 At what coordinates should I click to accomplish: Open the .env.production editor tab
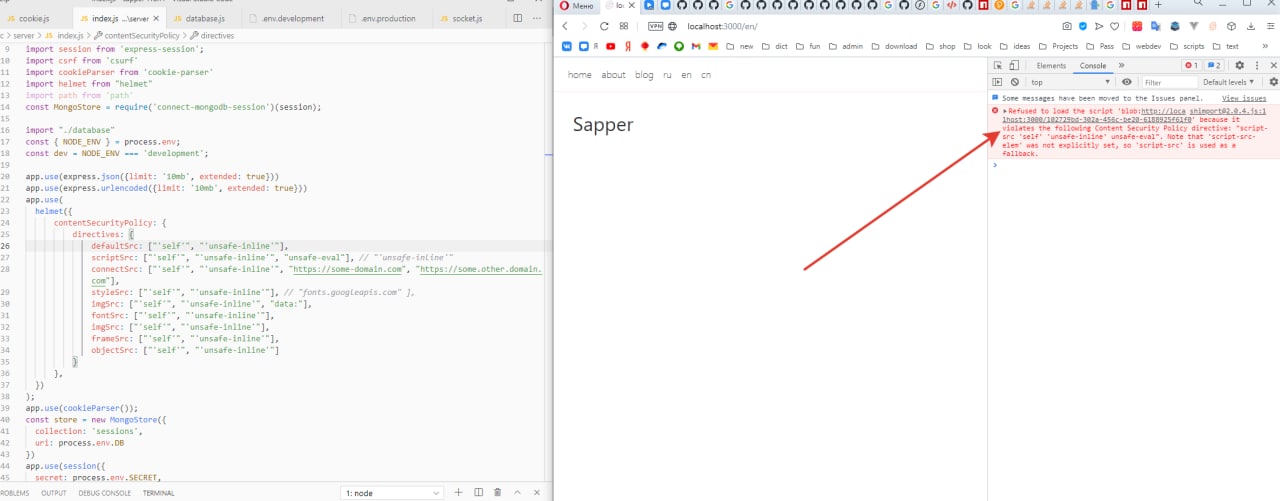(x=388, y=18)
